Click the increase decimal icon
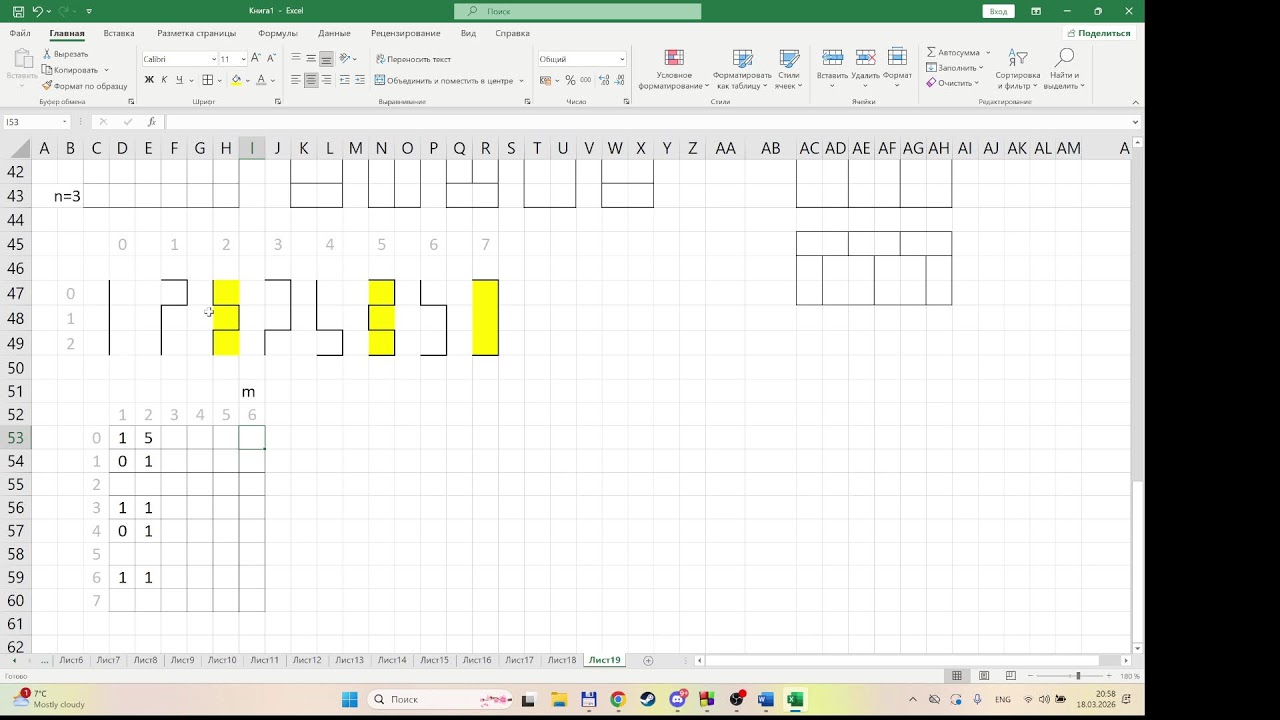1280x720 pixels. pyautogui.click(x=602, y=80)
